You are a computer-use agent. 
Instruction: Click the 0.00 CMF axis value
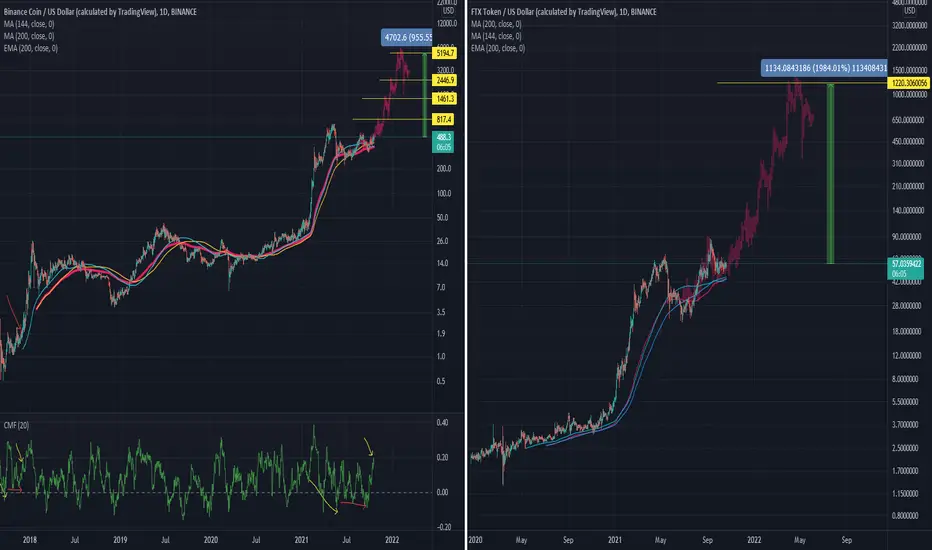pos(442,492)
